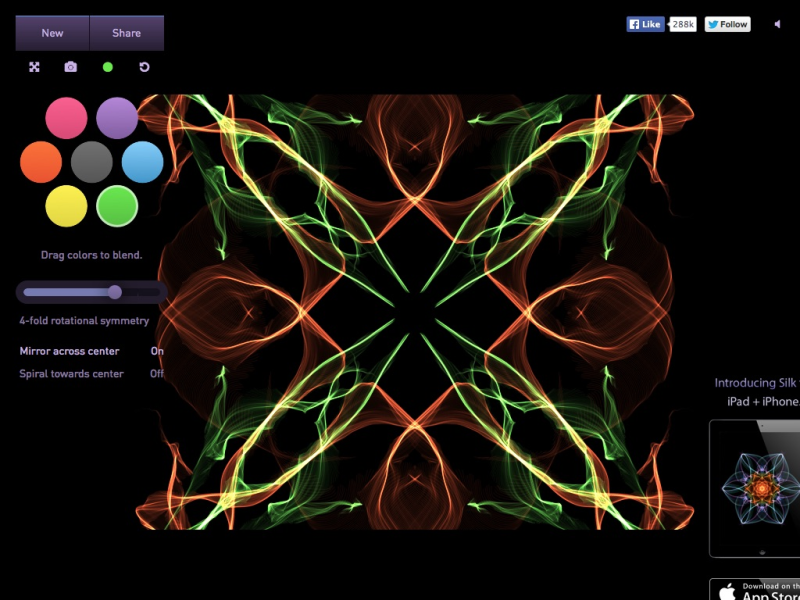Screen dimensions: 800x600
Task: Reset the canvas with the circular arrow
Action: coord(143,67)
